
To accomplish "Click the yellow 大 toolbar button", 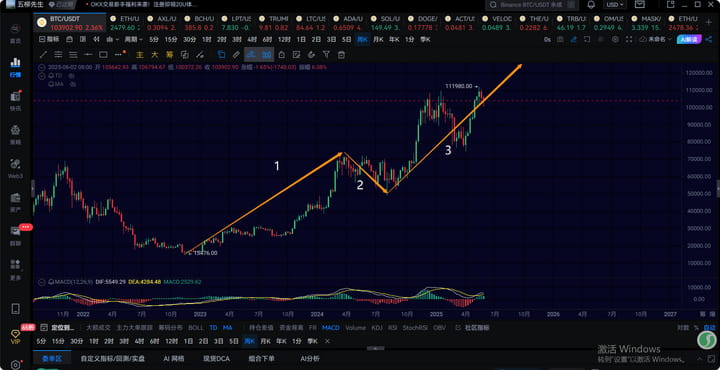I will pos(155,55).
